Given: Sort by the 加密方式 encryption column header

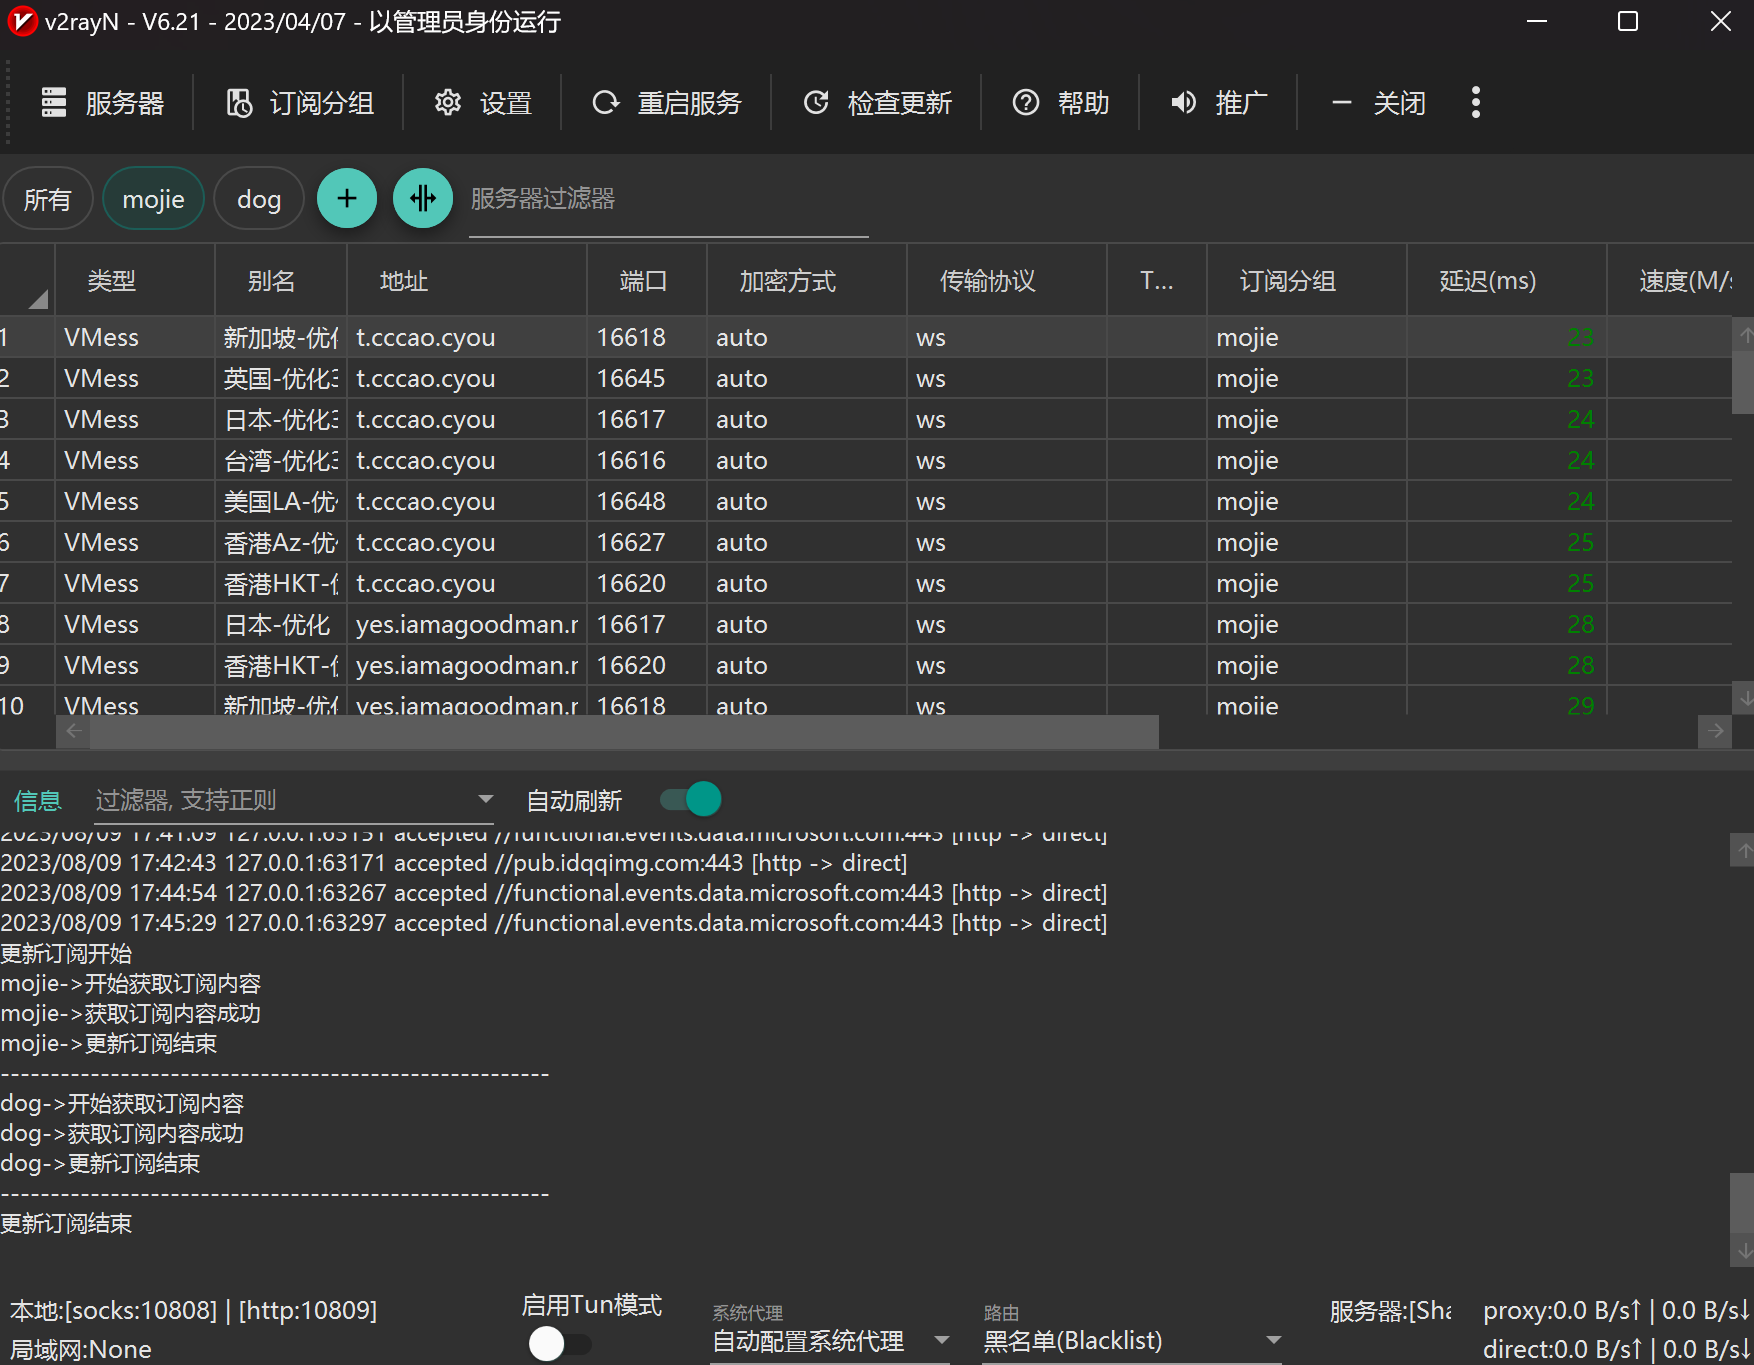Looking at the screenshot, I should click(x=807, y=281).
